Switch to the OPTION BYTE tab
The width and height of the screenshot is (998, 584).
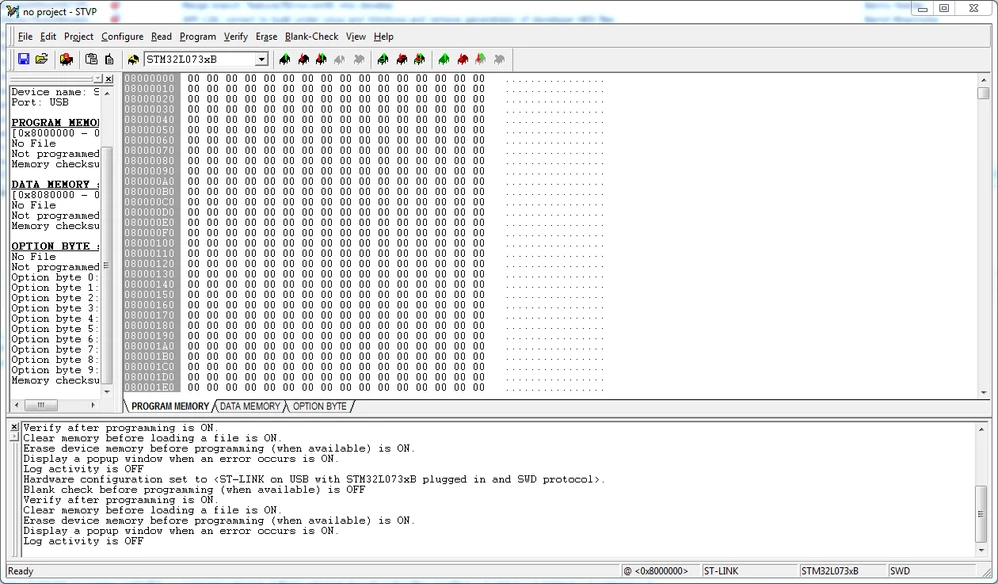pyautogui.click(x=320, y=406)
